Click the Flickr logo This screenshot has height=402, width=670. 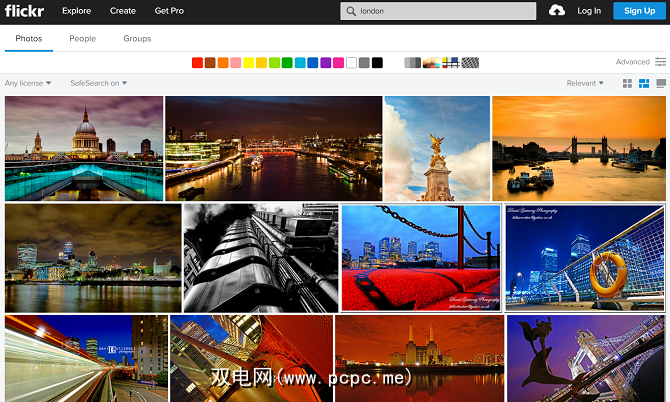(24, 11)
